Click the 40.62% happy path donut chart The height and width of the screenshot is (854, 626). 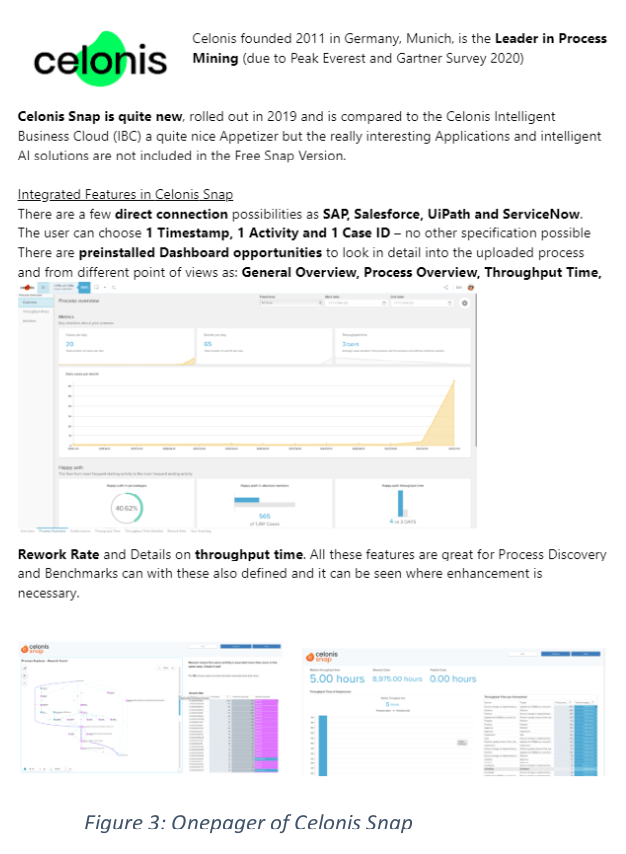coord(127,508)
